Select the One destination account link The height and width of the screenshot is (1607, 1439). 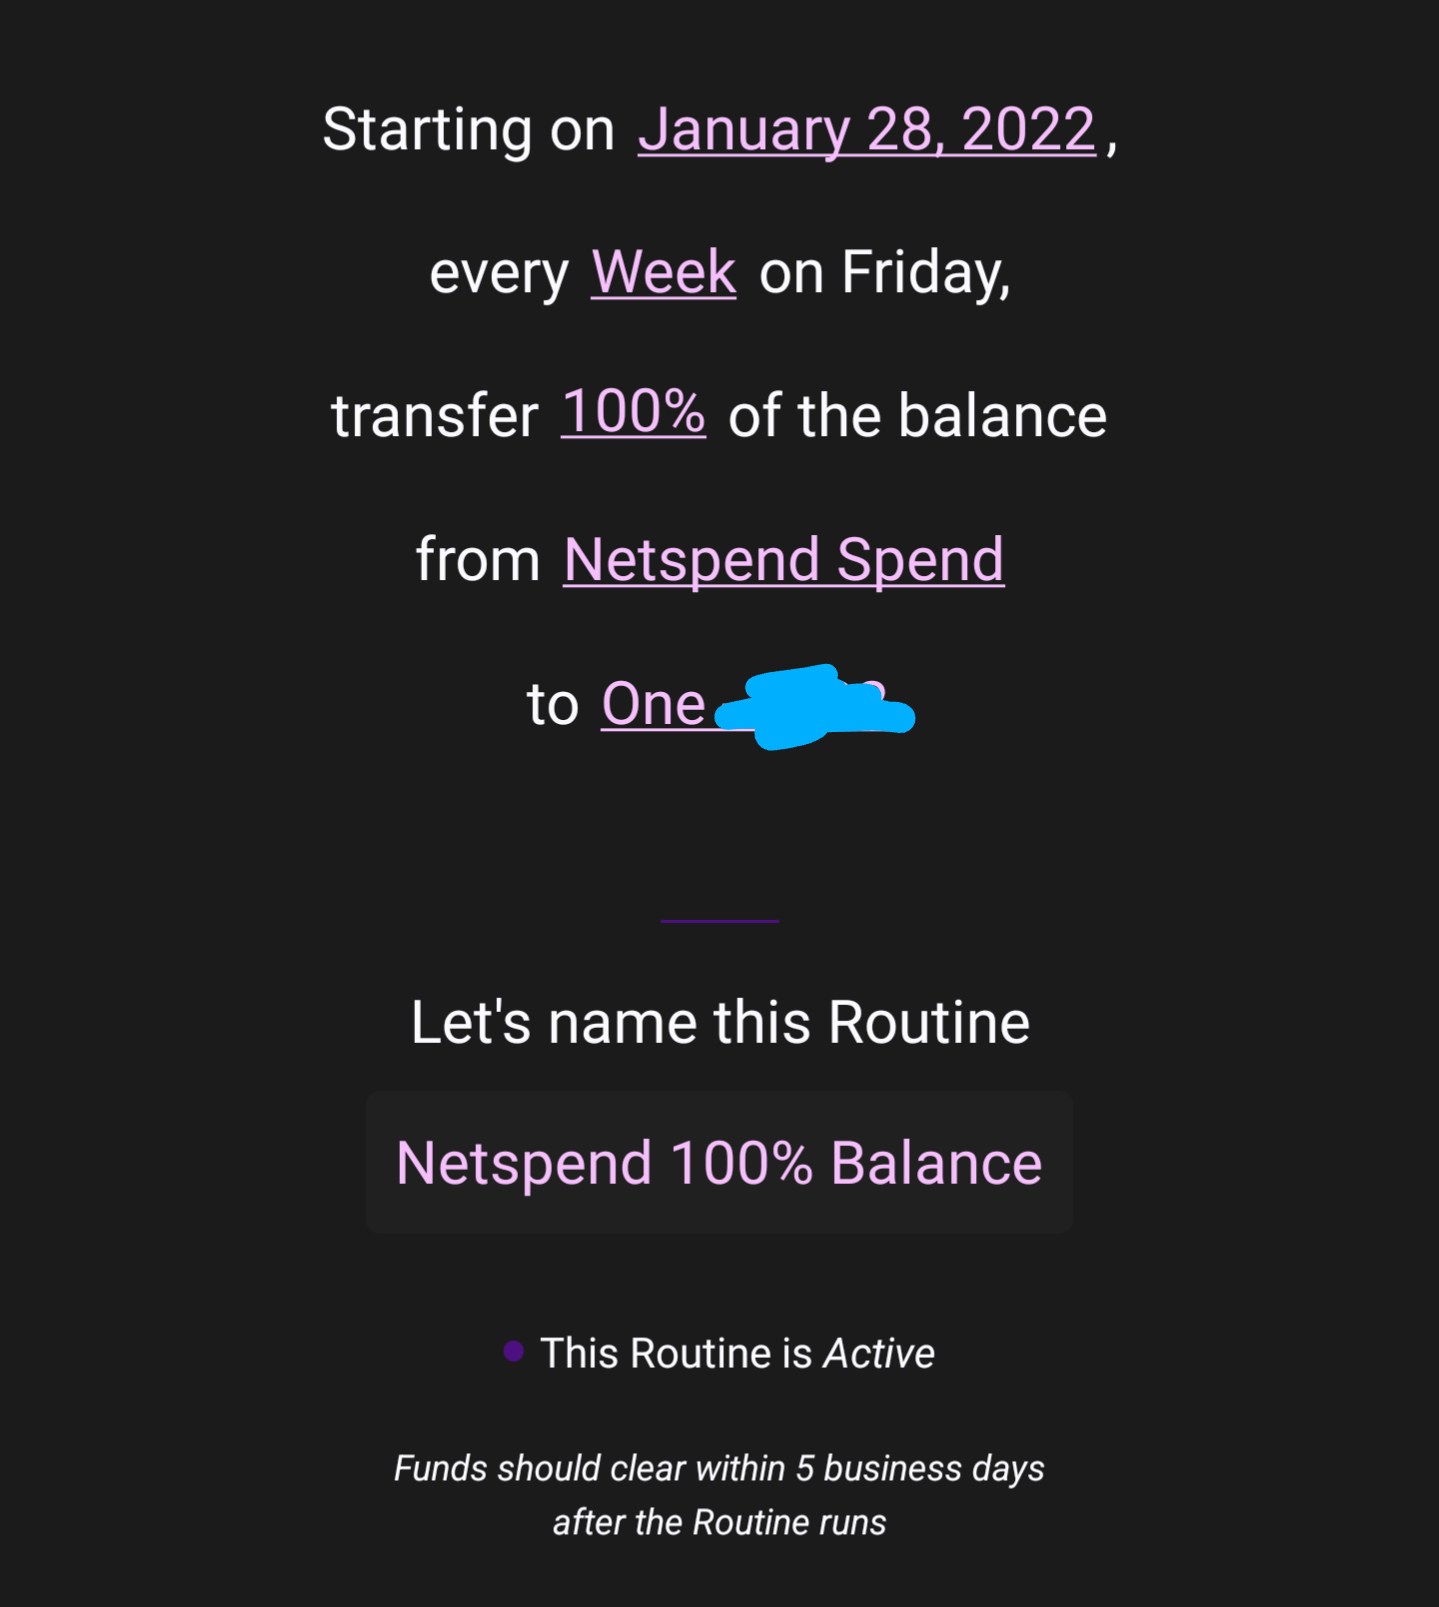654,704
